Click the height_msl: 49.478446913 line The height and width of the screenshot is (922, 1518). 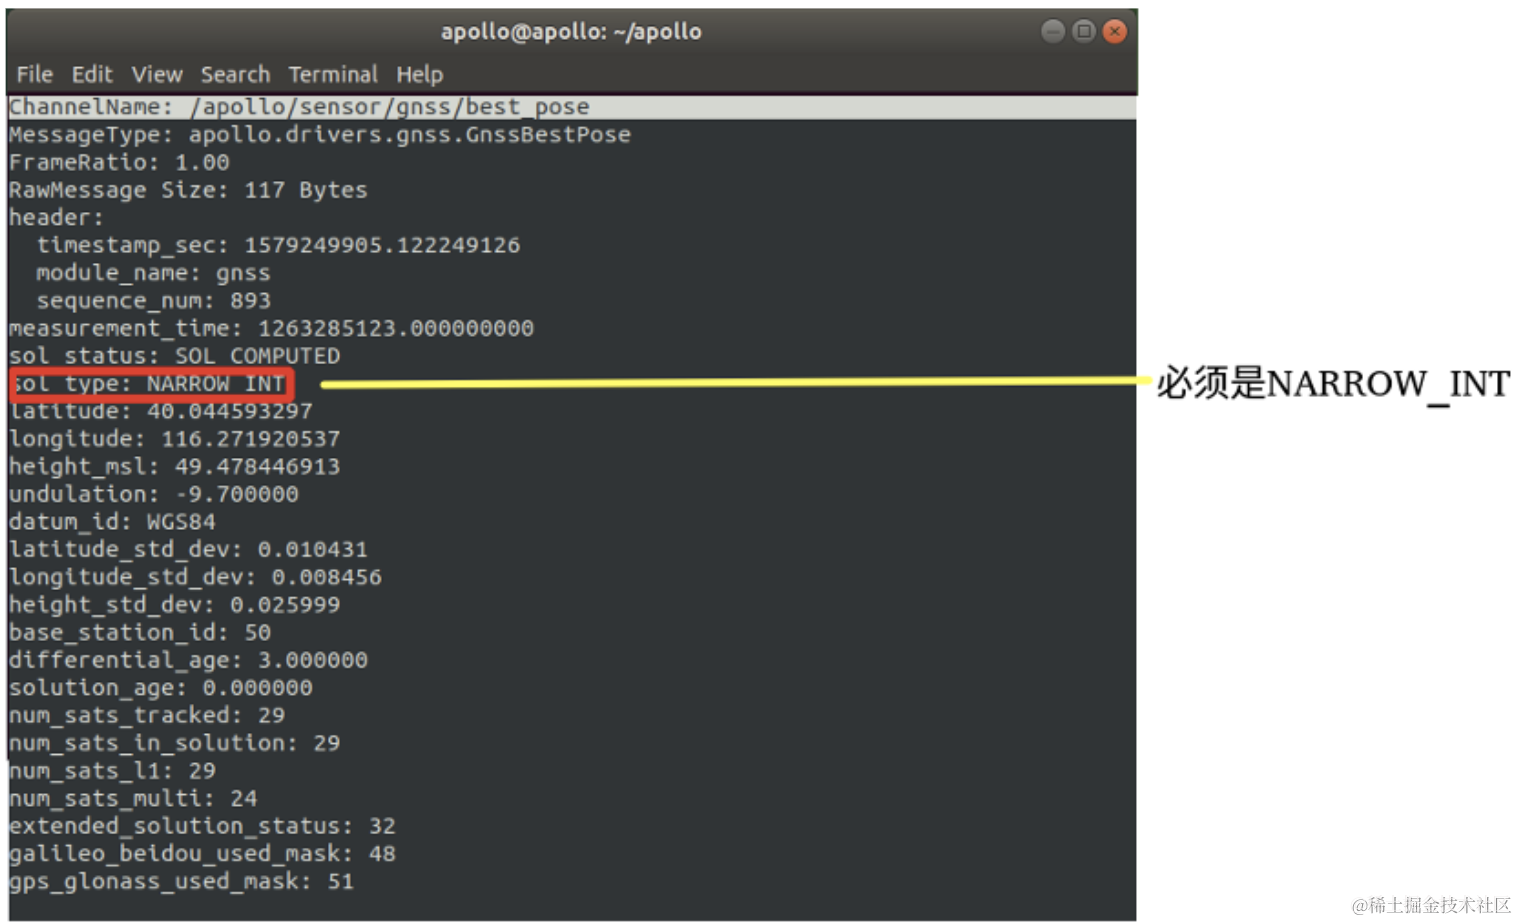pos(174,466)
